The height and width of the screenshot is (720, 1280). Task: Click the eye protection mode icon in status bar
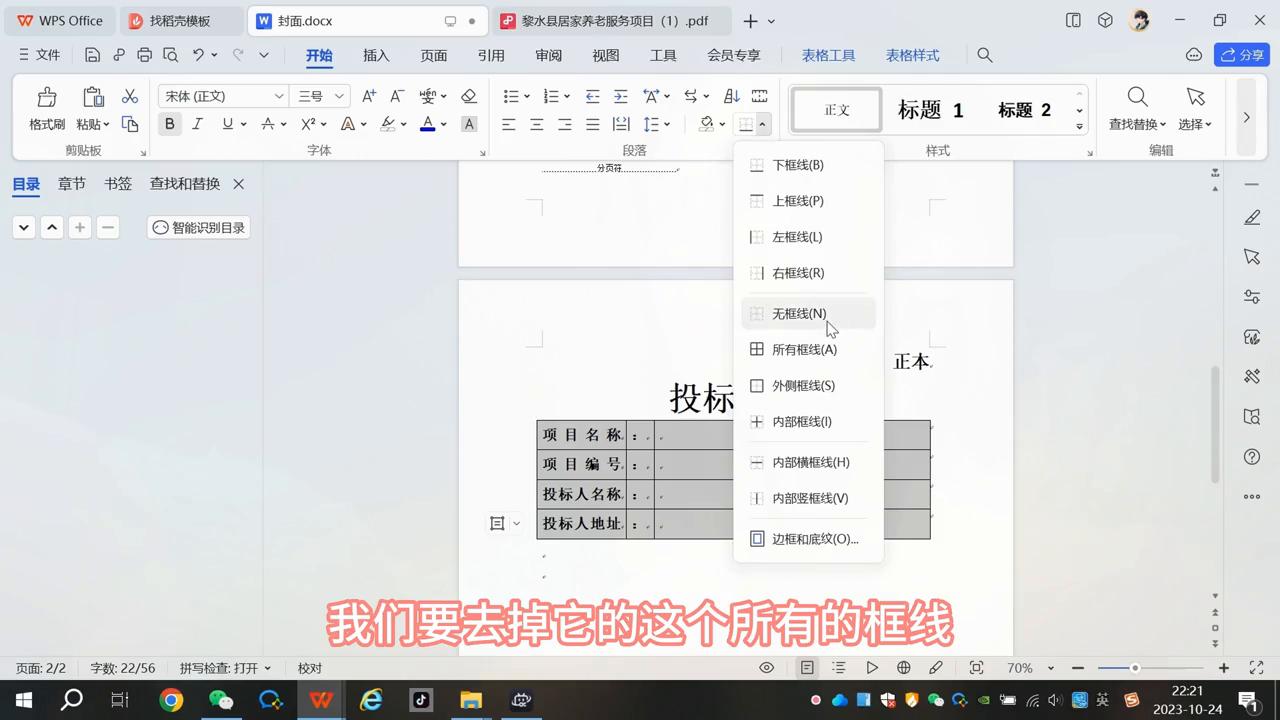pos(766,667)
